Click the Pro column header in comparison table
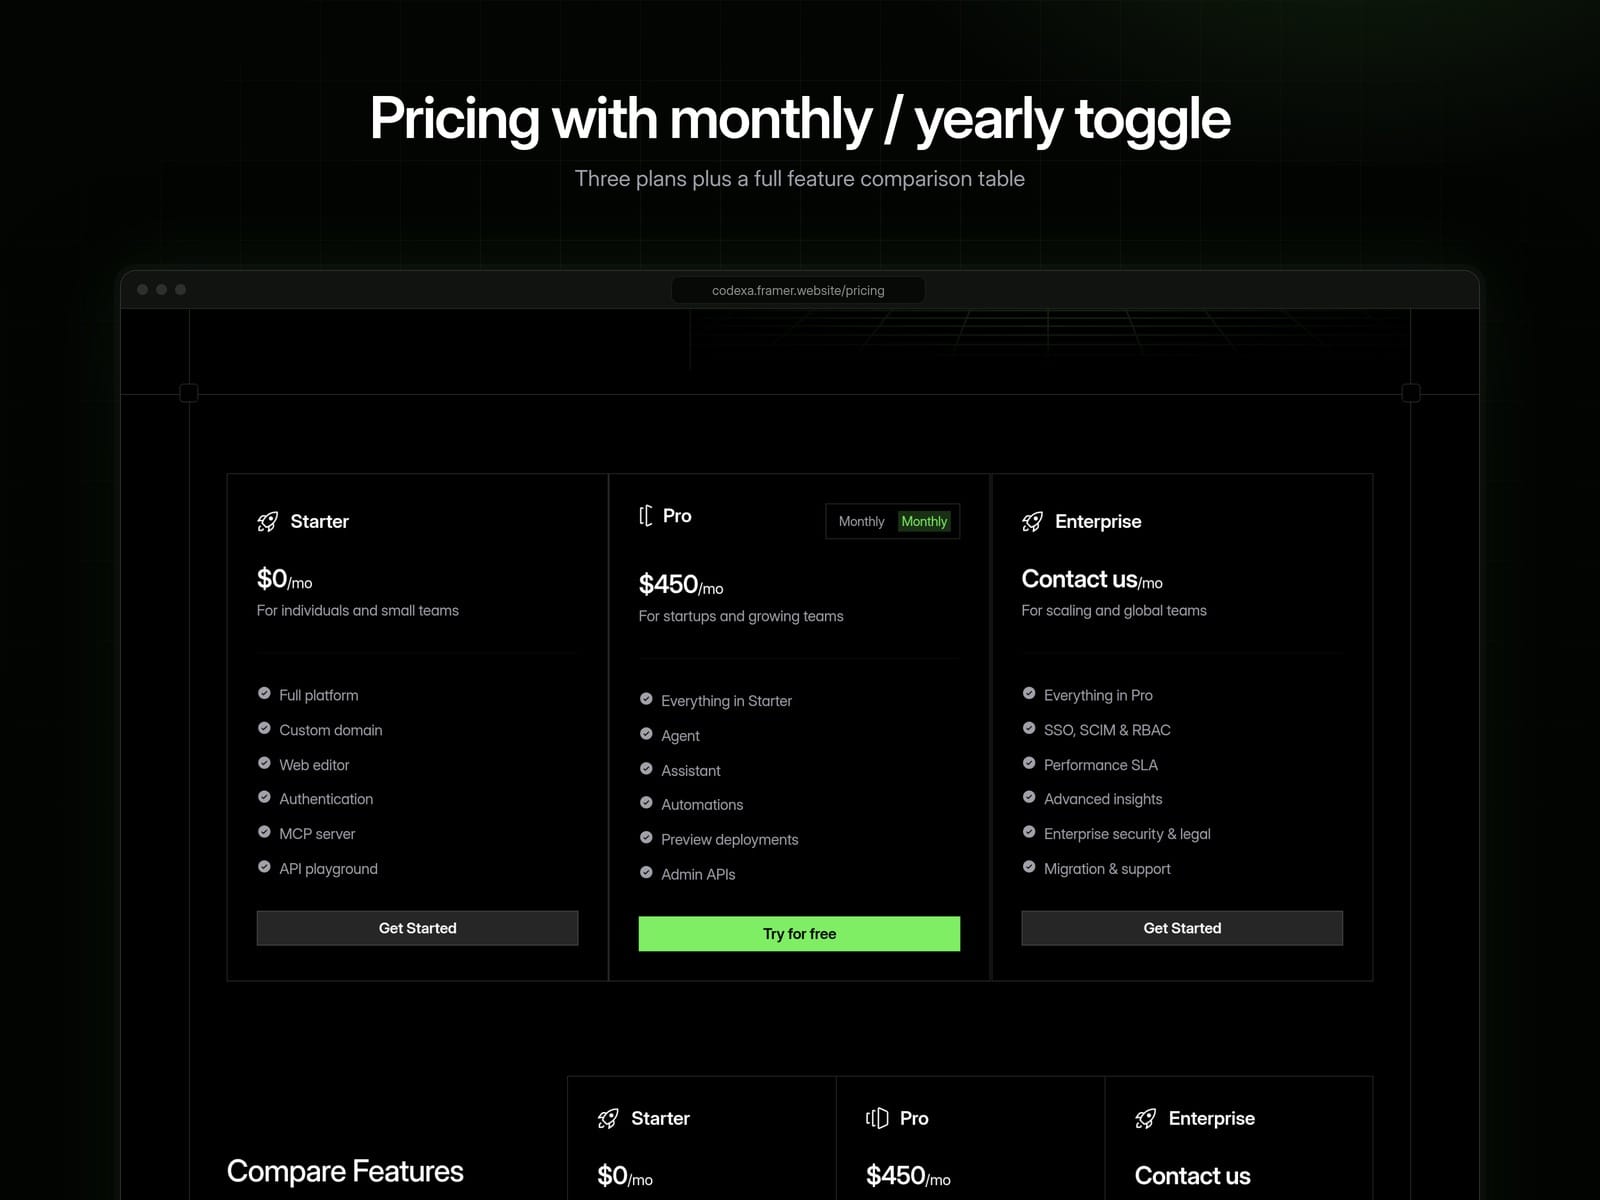The height and width of the screenshot is (1200, 1600). point(914,1119)
